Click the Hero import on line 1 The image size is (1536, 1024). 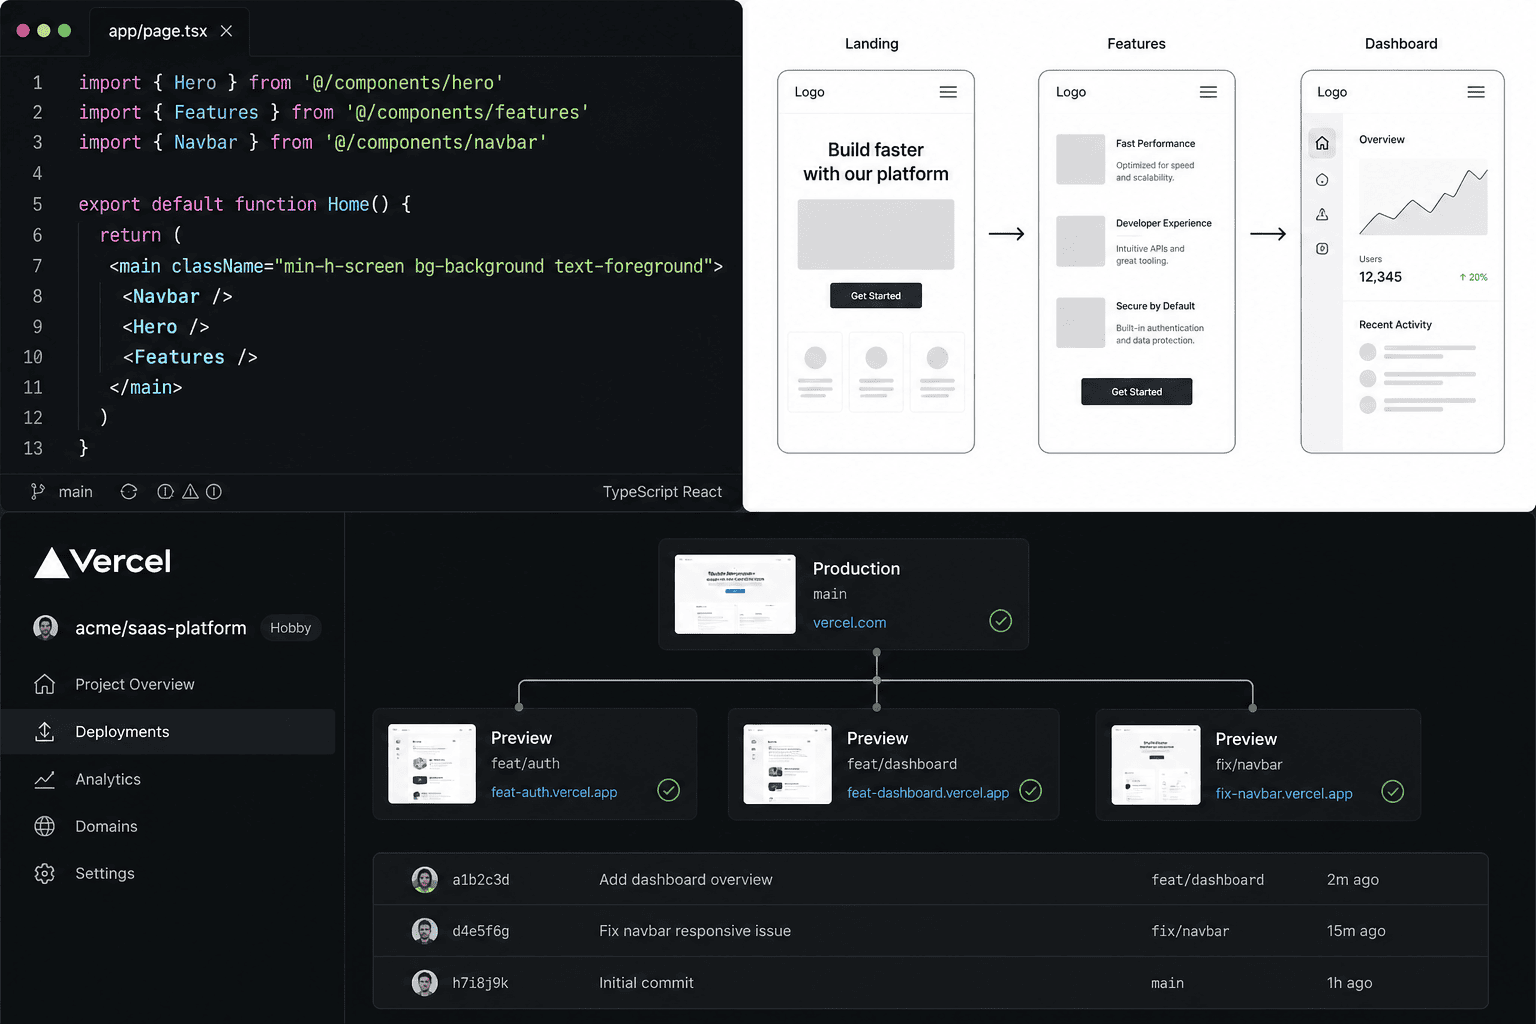coord(195,83)
